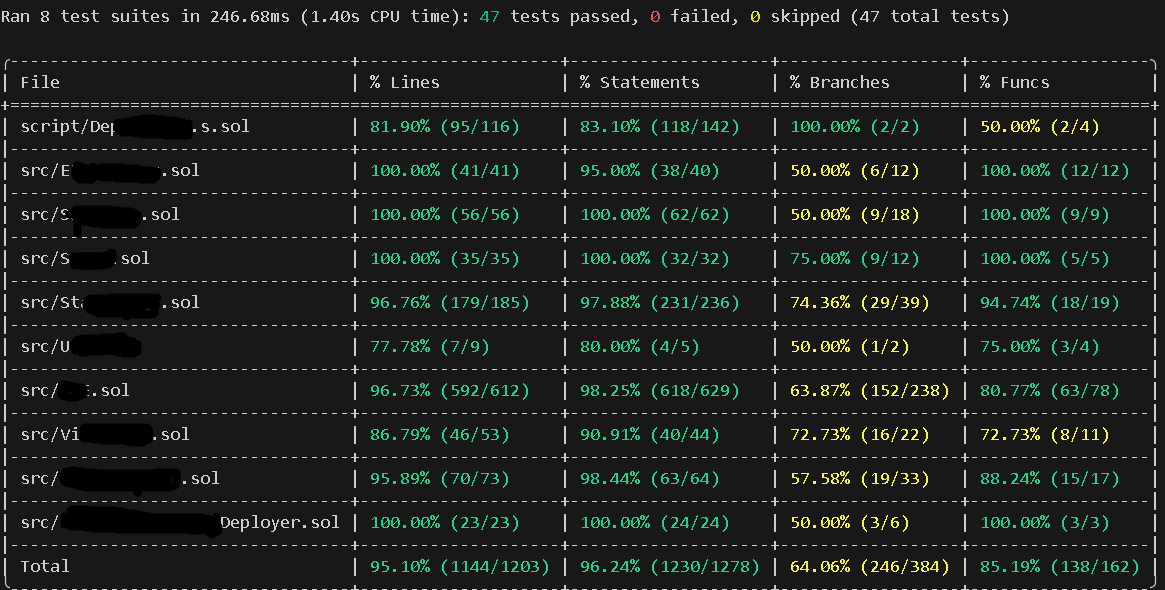The width and height of the screenshot is (1165, 590).
Task: Select the '100.00% (24/24)' statements value
Action: point(655,522)
